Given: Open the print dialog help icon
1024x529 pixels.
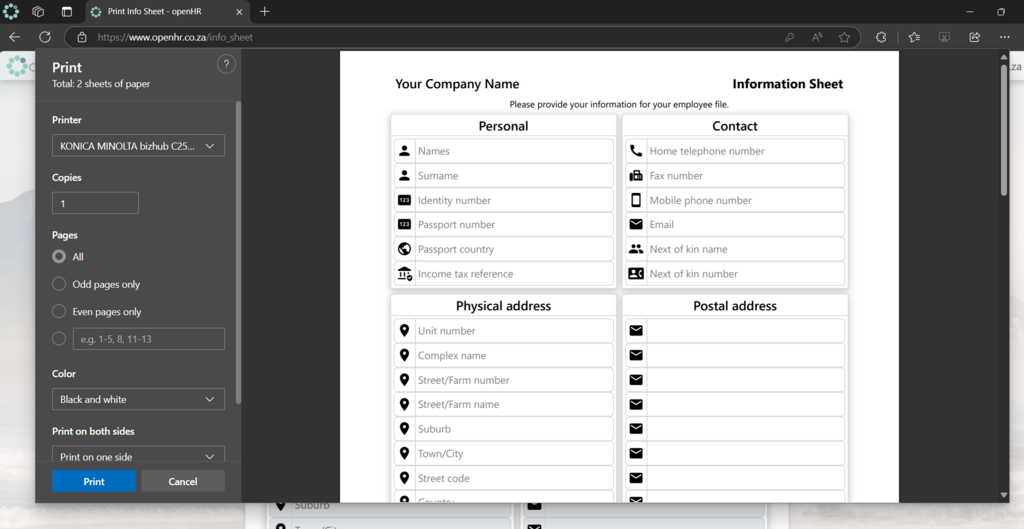Looking at the screenshot, I should [x=226, y=64].
